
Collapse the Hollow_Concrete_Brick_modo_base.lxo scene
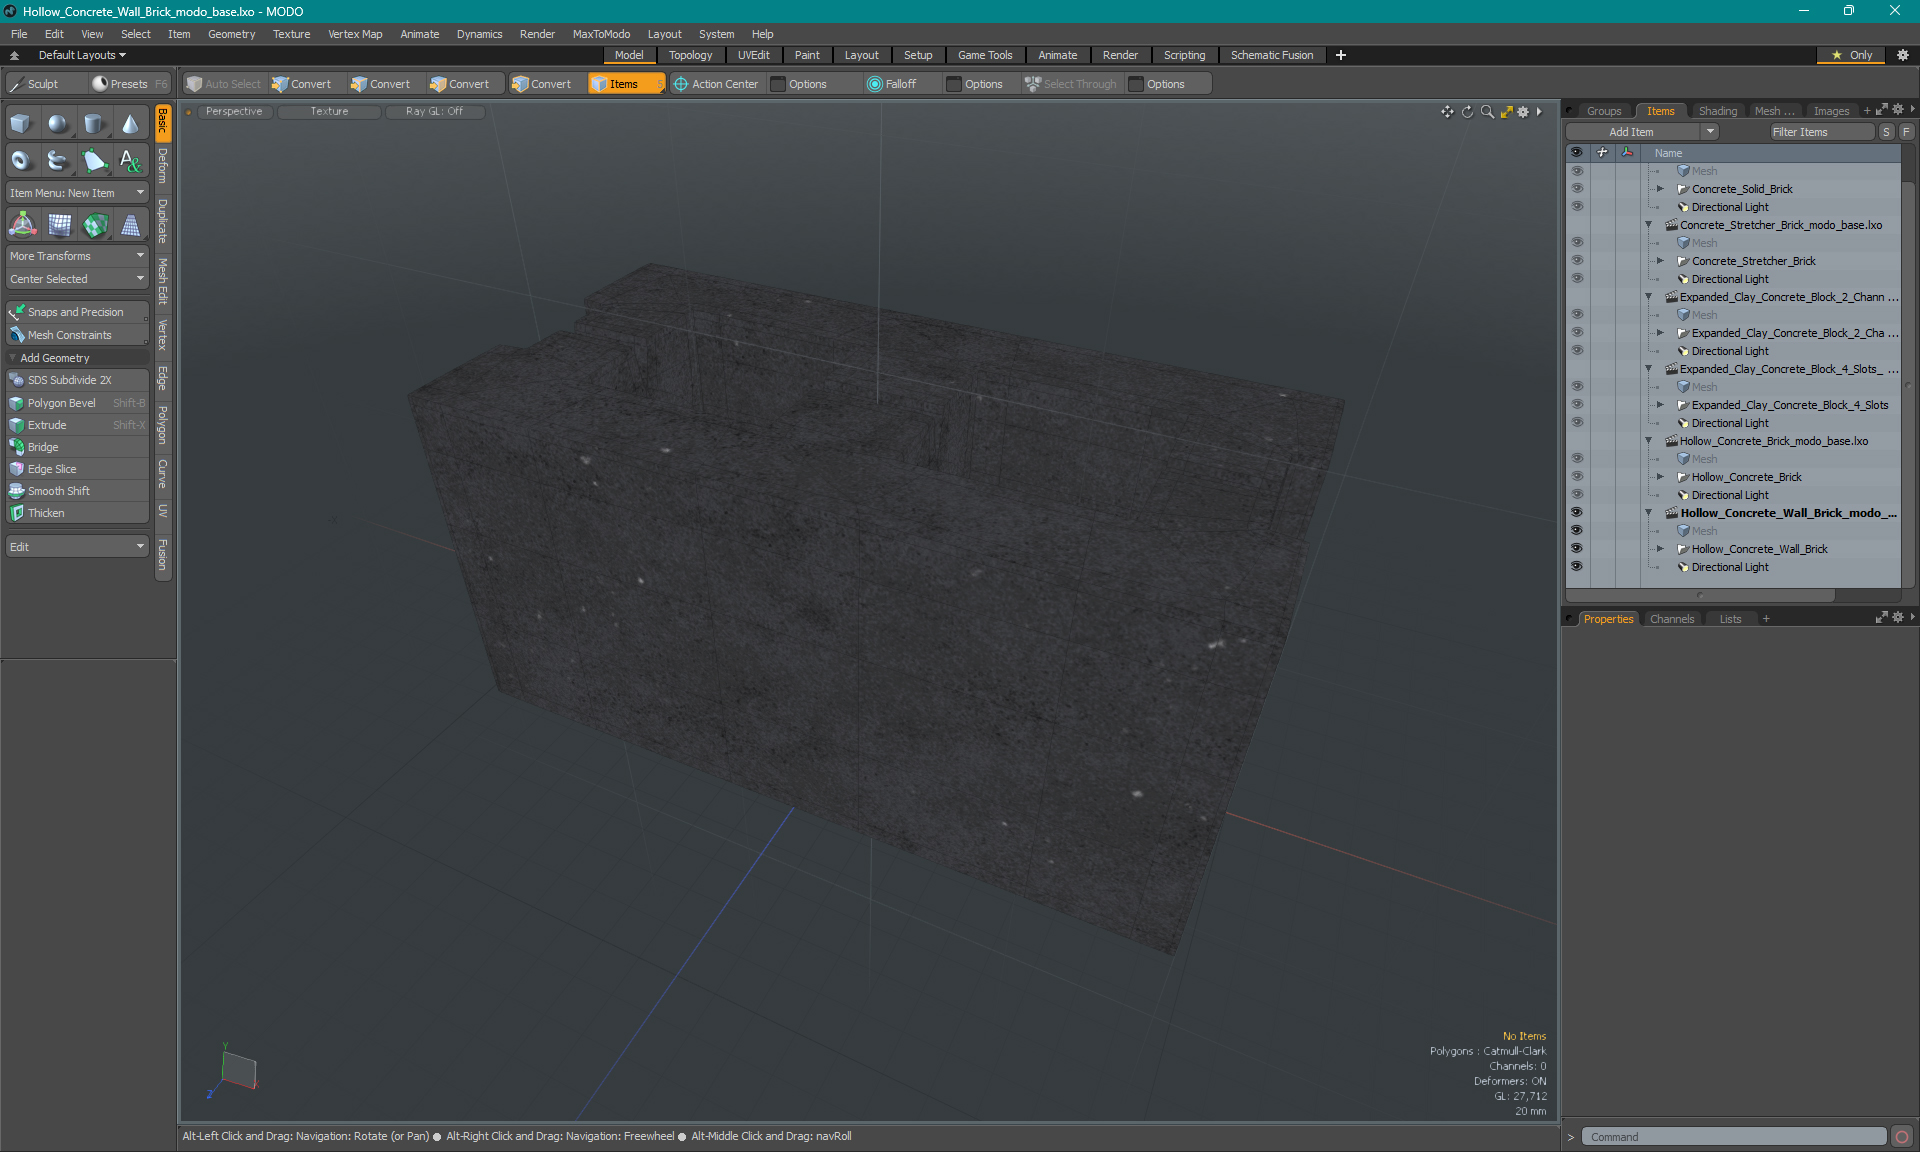(1648, 441)
